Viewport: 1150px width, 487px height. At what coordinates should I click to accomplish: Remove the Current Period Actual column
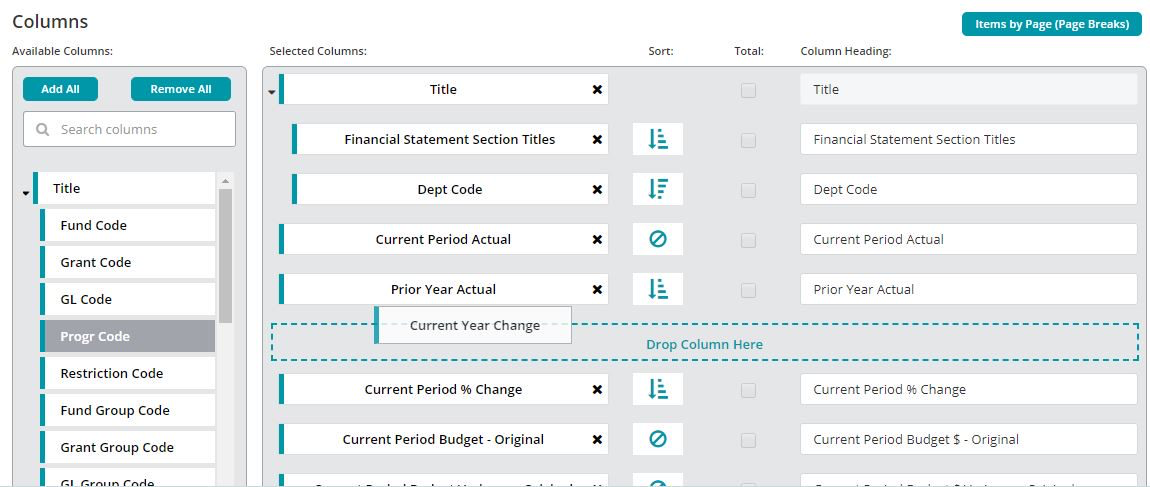(597, 239)
